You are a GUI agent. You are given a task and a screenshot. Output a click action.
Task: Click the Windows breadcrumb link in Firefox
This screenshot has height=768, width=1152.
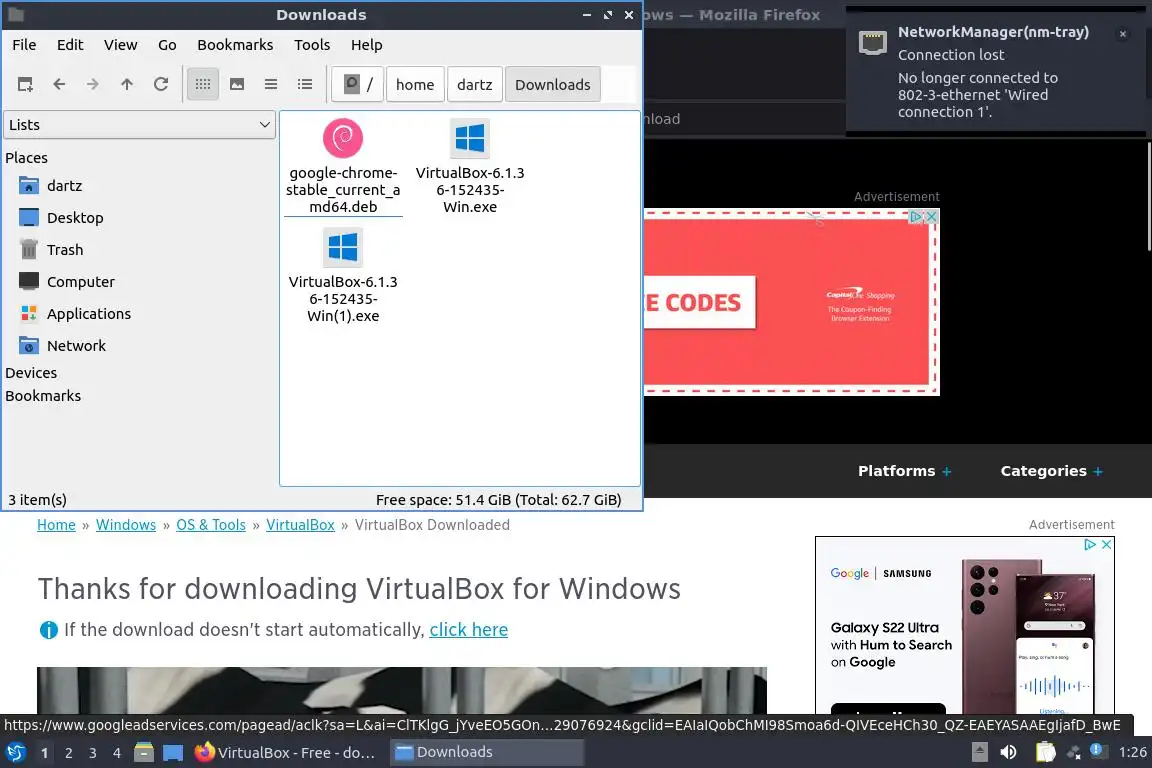pos(126,525)
